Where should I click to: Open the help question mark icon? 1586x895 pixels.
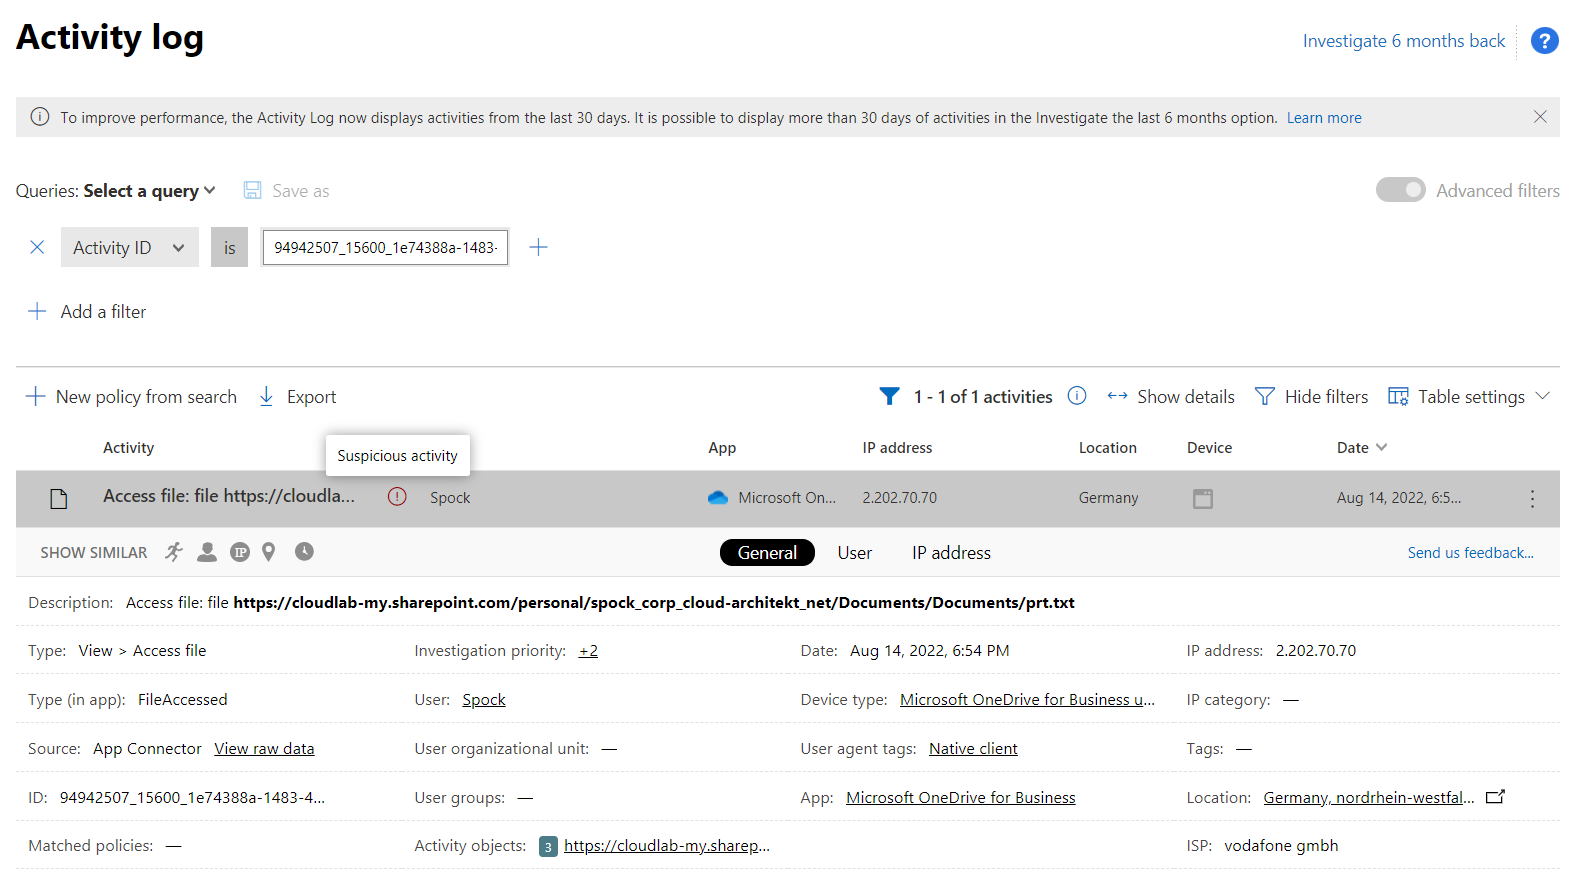coord(1544,41)
